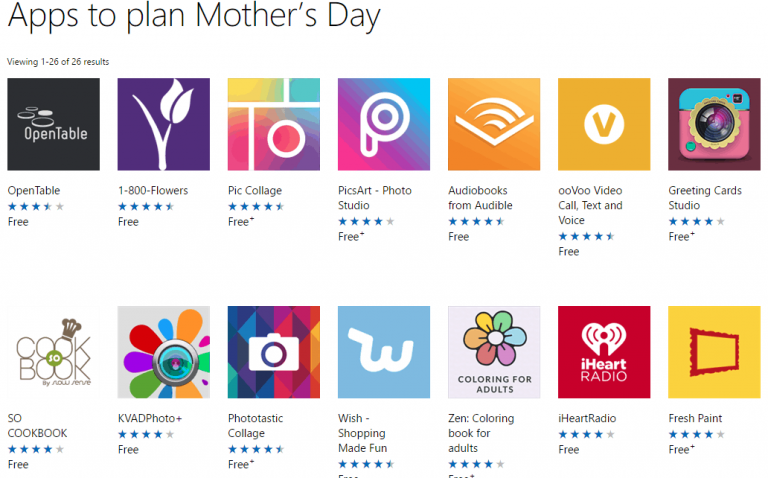Open the Fresh Paint yellow icon
This screenshot has height=478, width=768.
coord(715,352)
